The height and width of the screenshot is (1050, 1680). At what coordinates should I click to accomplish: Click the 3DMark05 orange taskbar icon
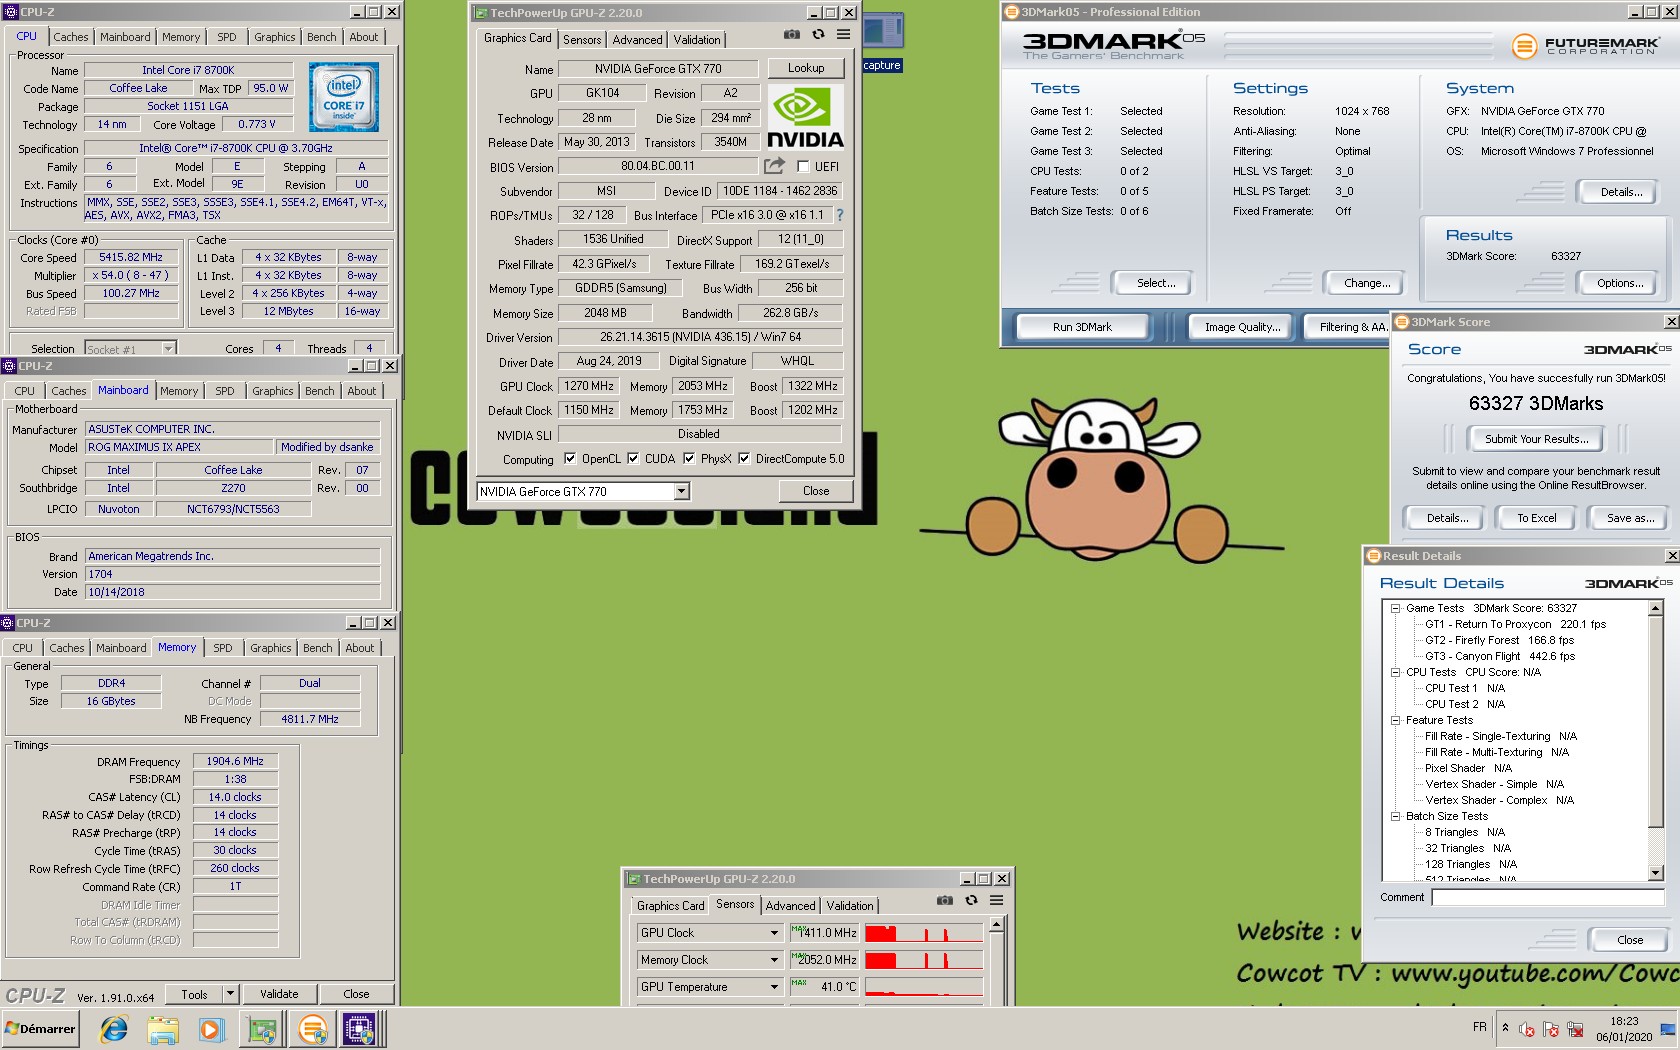312,1029
